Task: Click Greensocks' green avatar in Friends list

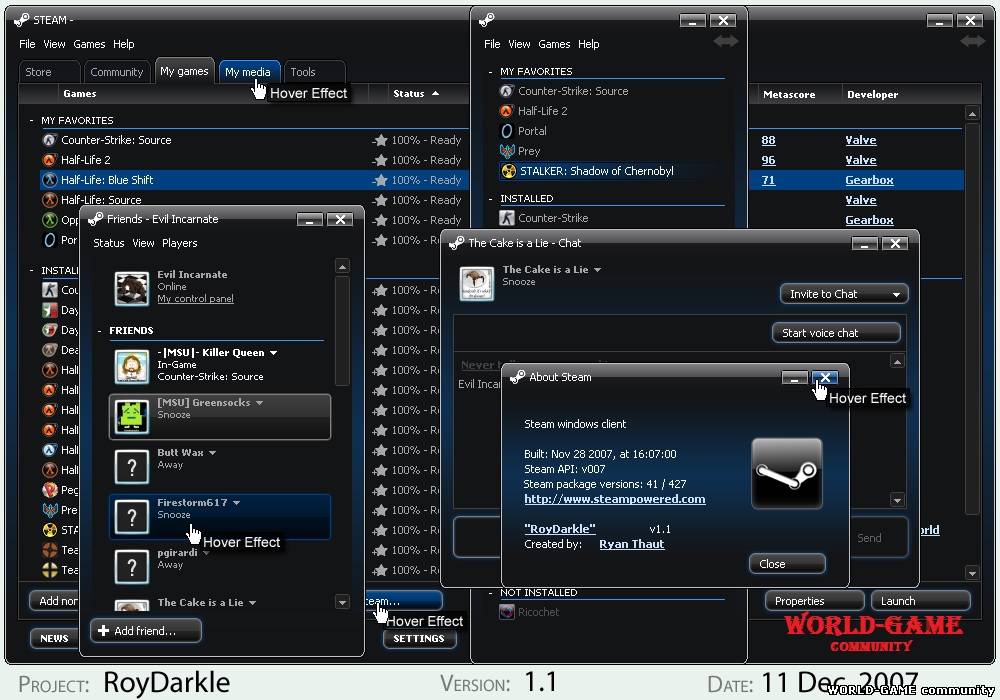Action: point(132,416)
